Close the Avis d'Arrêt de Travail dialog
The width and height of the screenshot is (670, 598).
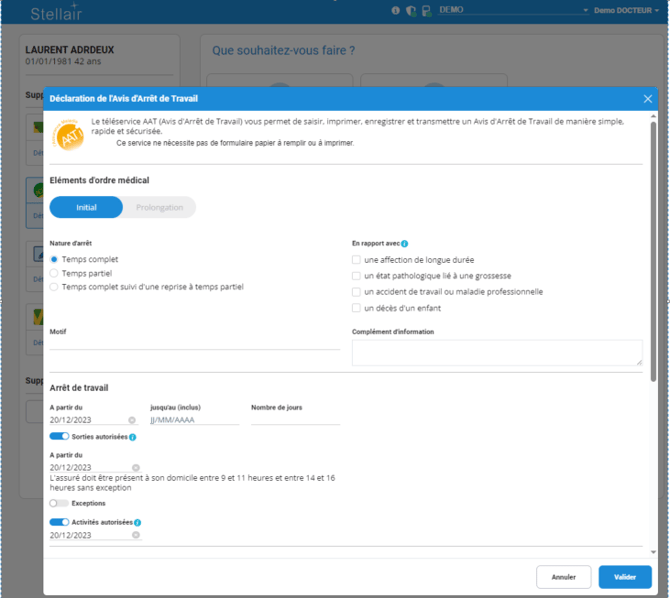(x=647, y=99)
